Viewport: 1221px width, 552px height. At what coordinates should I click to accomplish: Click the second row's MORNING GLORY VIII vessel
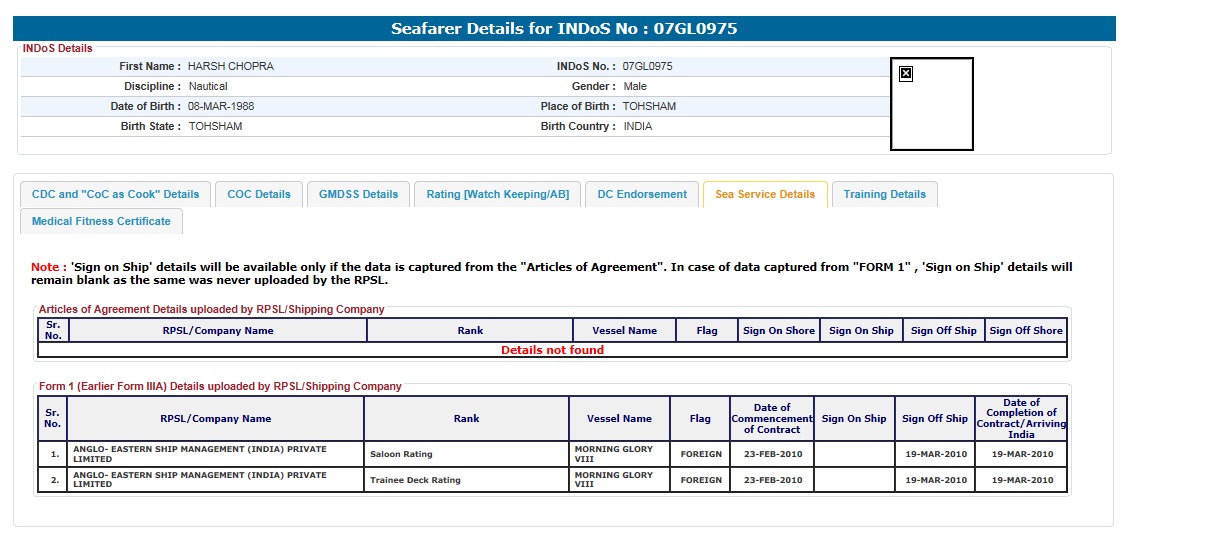[x=613, y=480]
